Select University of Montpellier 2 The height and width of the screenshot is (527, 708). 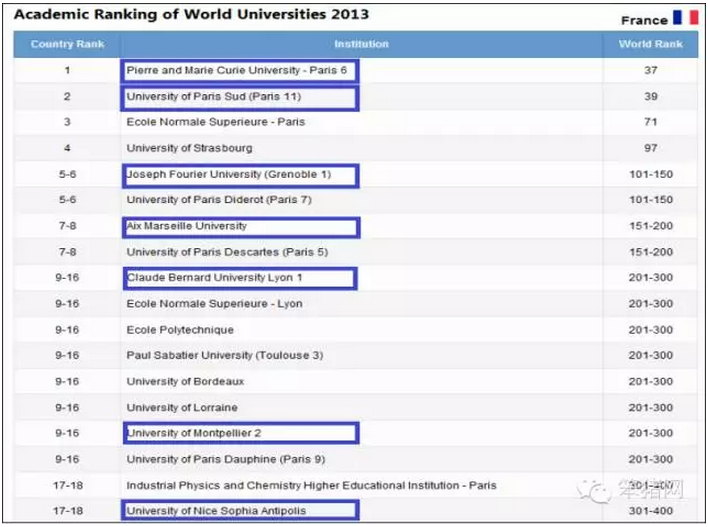point(194,433)
